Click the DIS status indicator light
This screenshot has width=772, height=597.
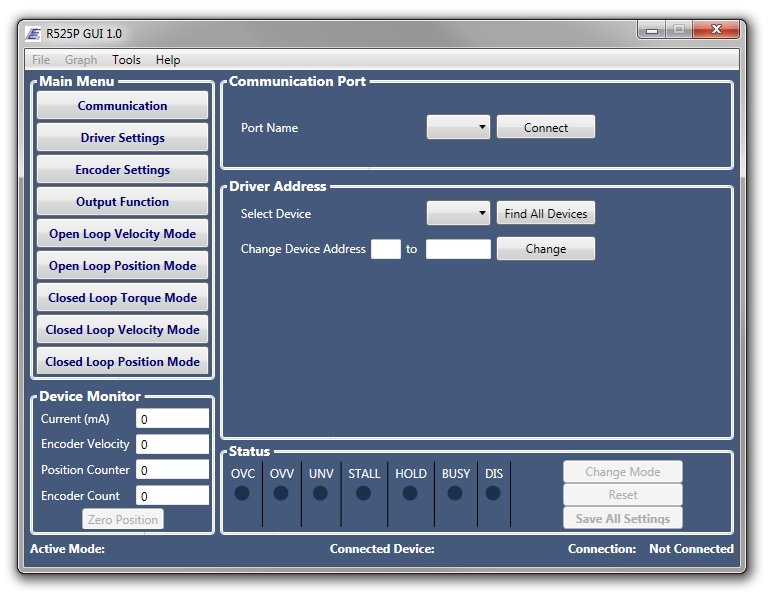pyautogui.click(x=493, y=493)
